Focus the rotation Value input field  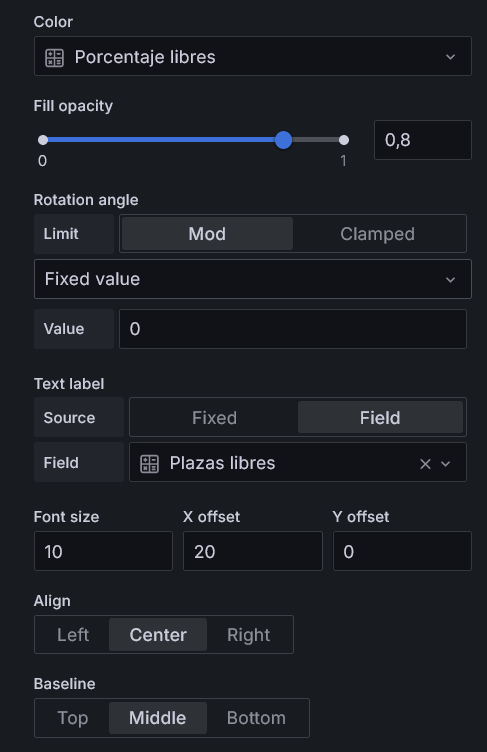(293, 329)
